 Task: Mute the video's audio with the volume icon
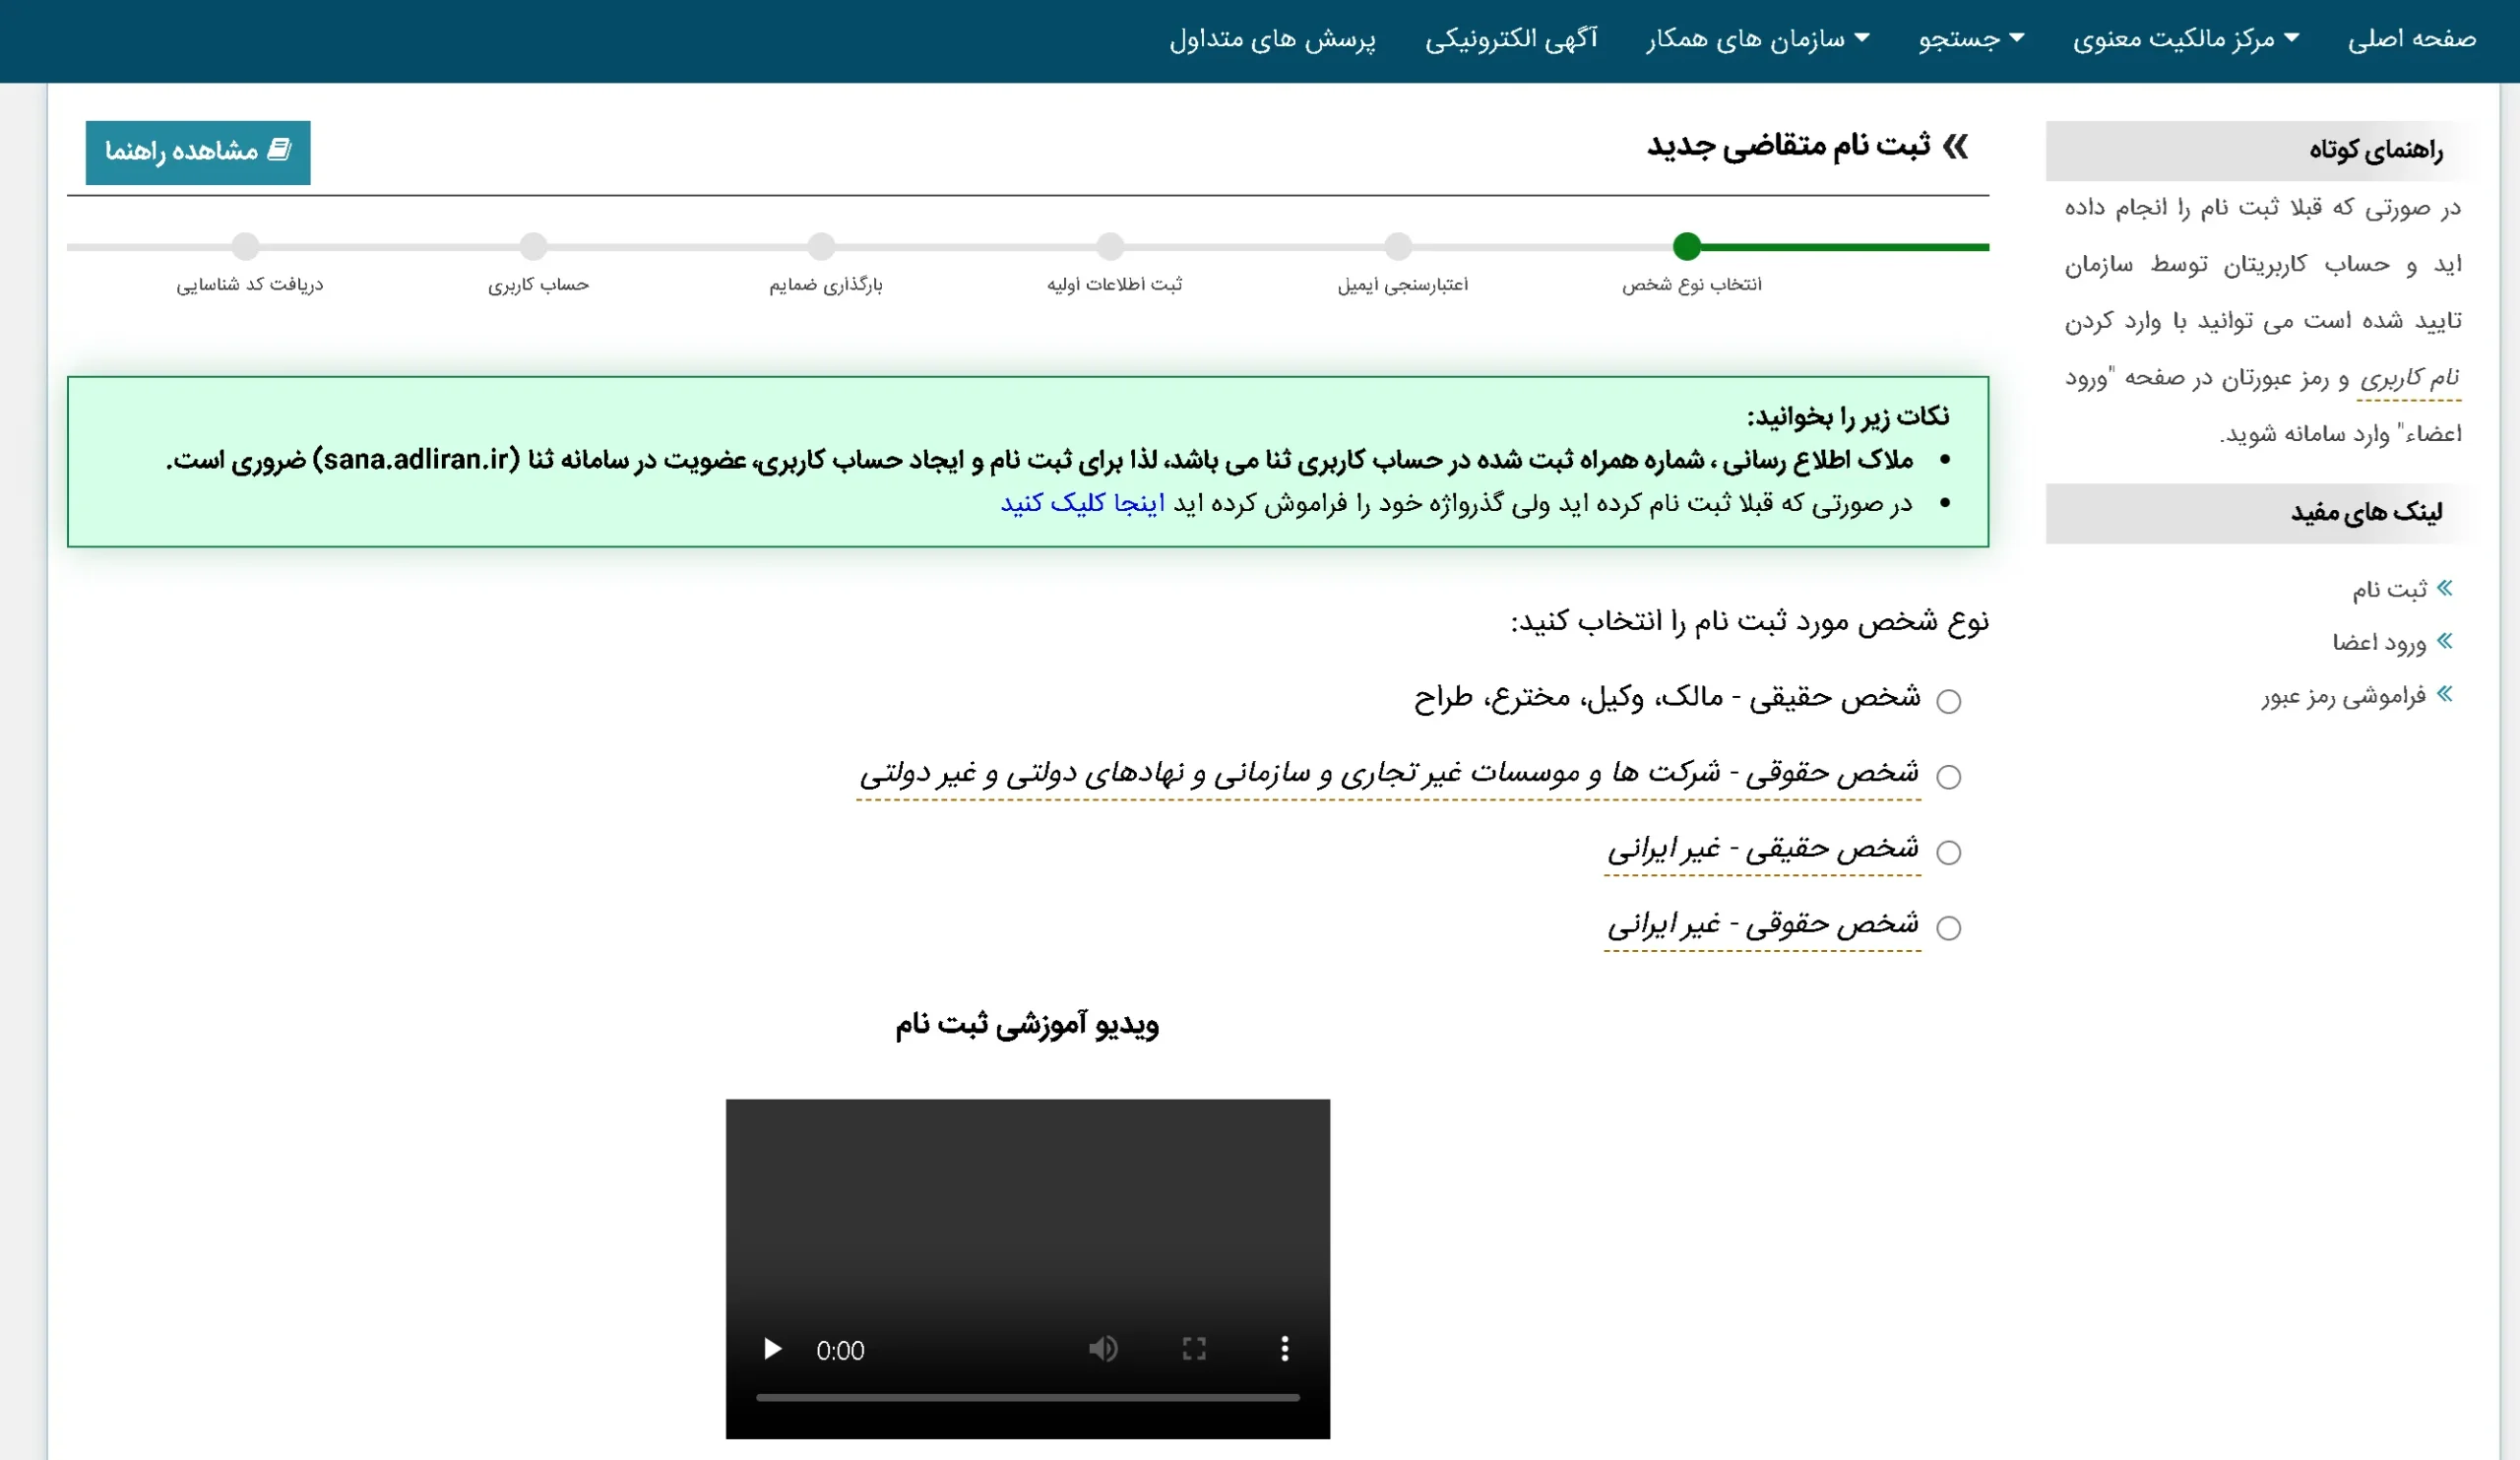1104,1349
